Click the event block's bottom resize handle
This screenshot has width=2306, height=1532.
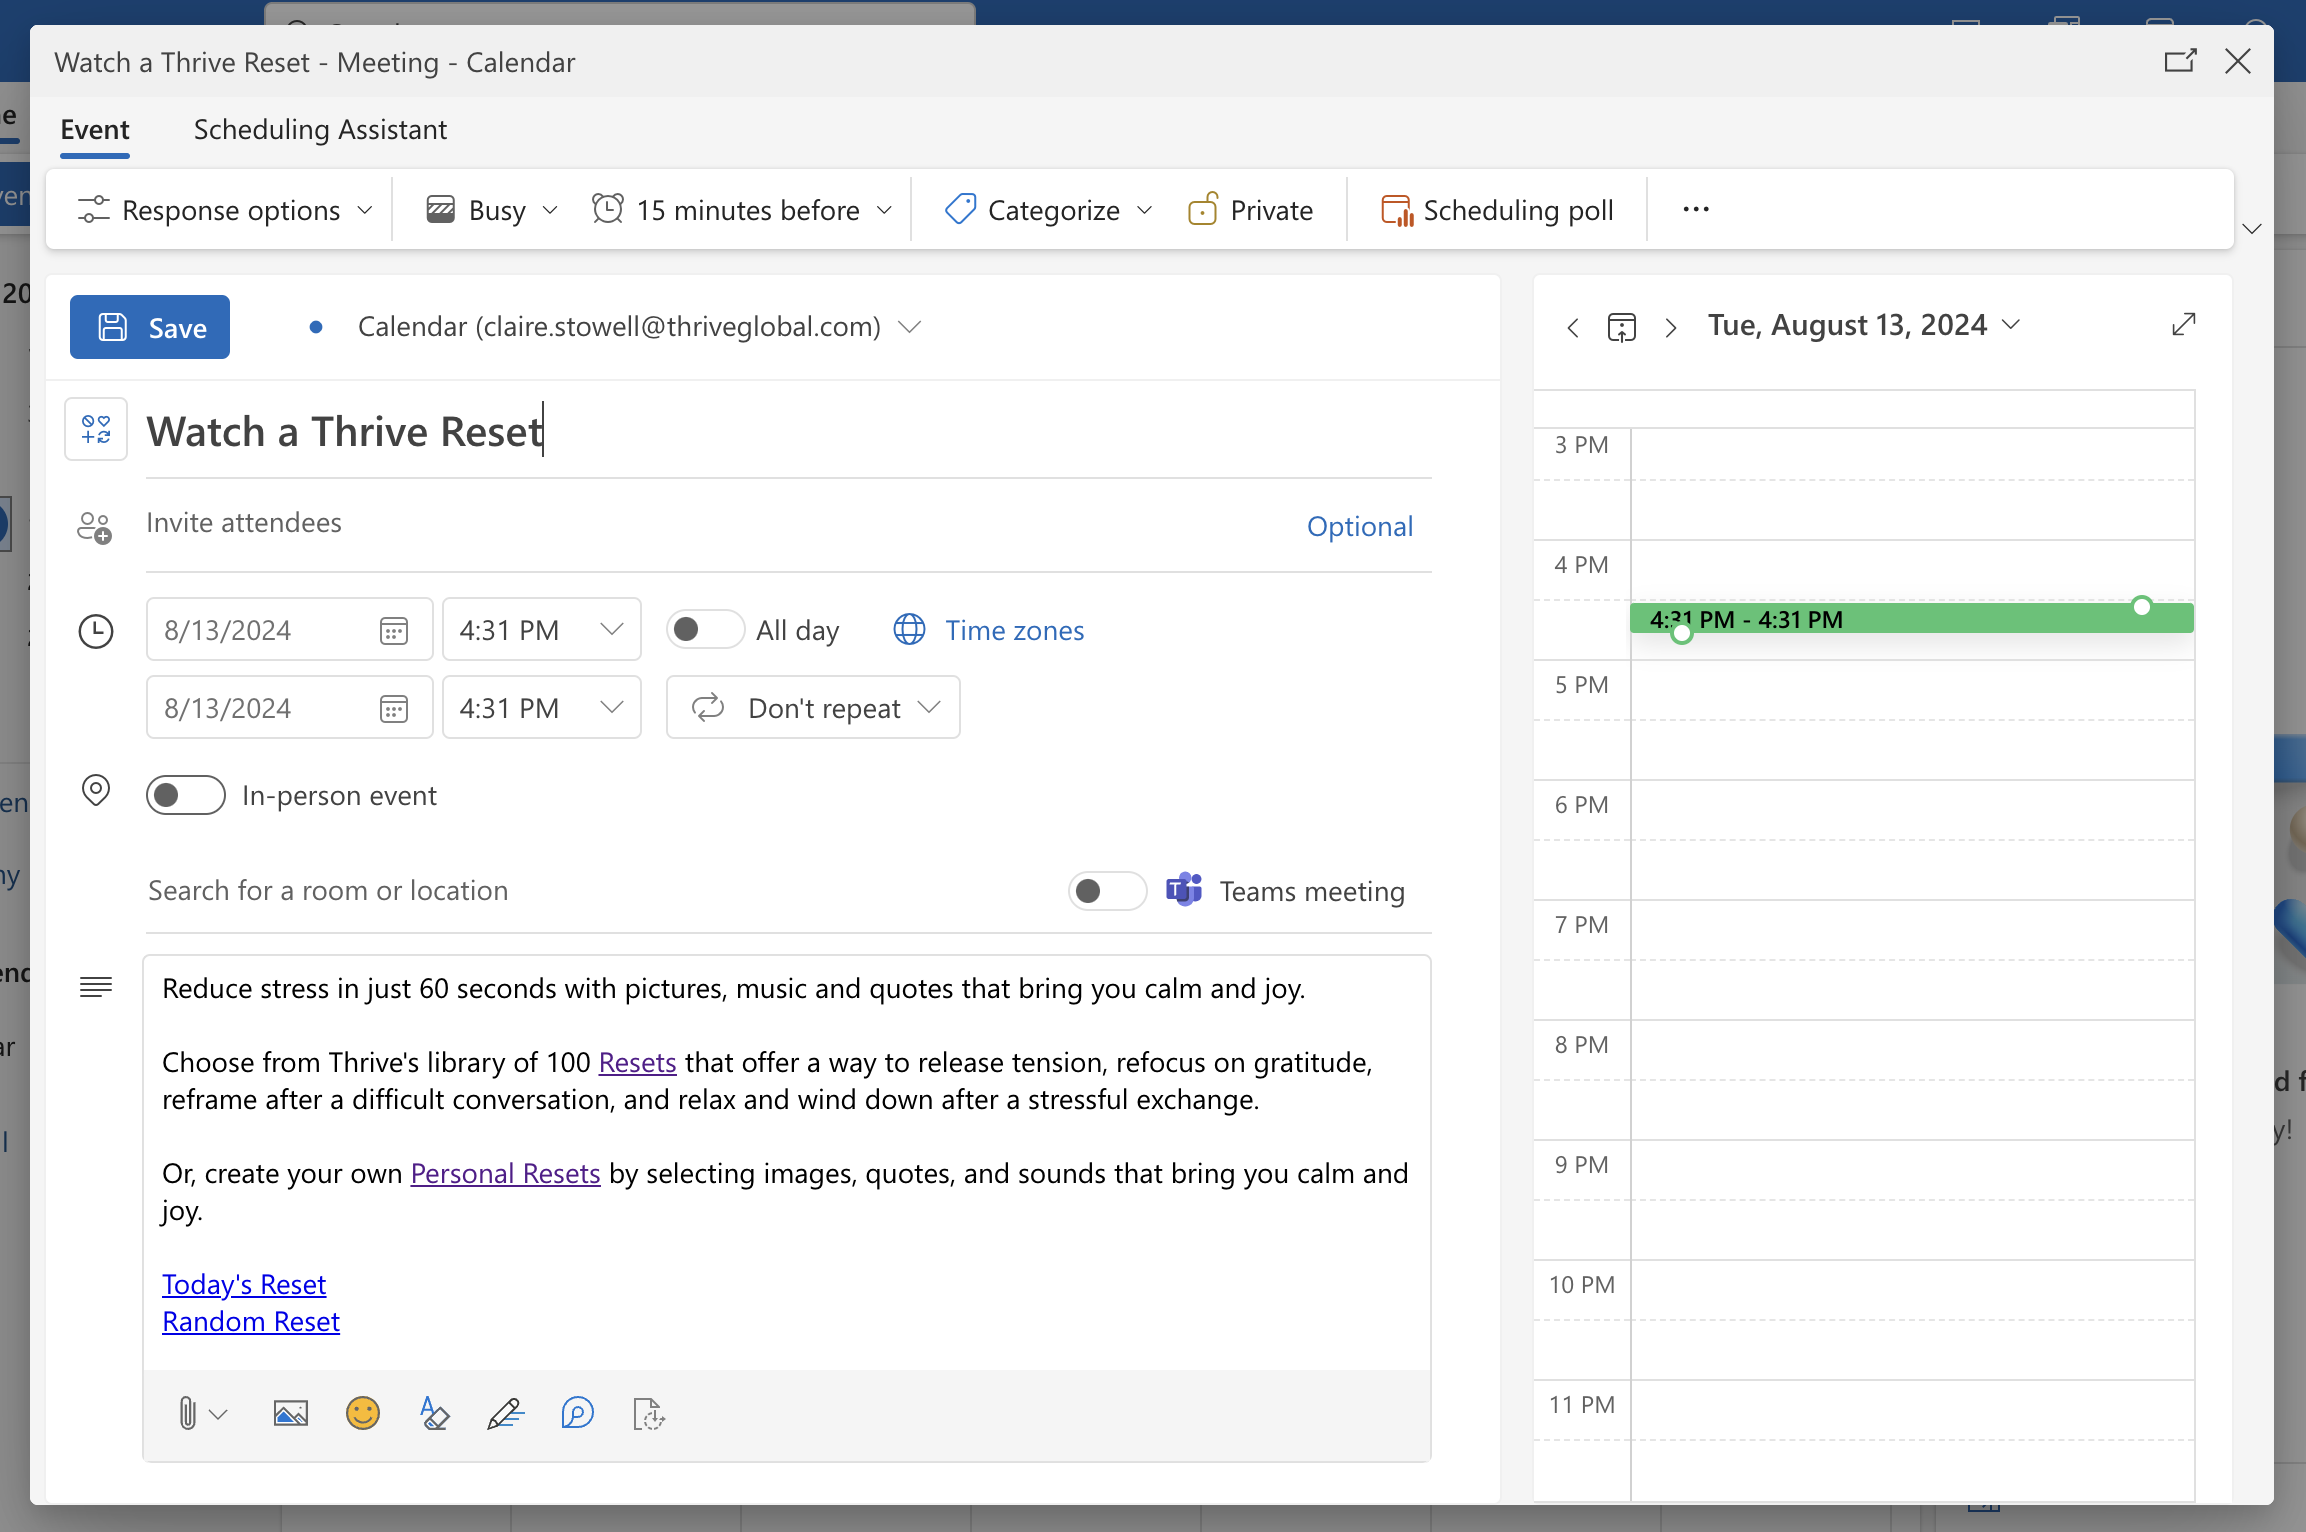(x=1682, y=634)
